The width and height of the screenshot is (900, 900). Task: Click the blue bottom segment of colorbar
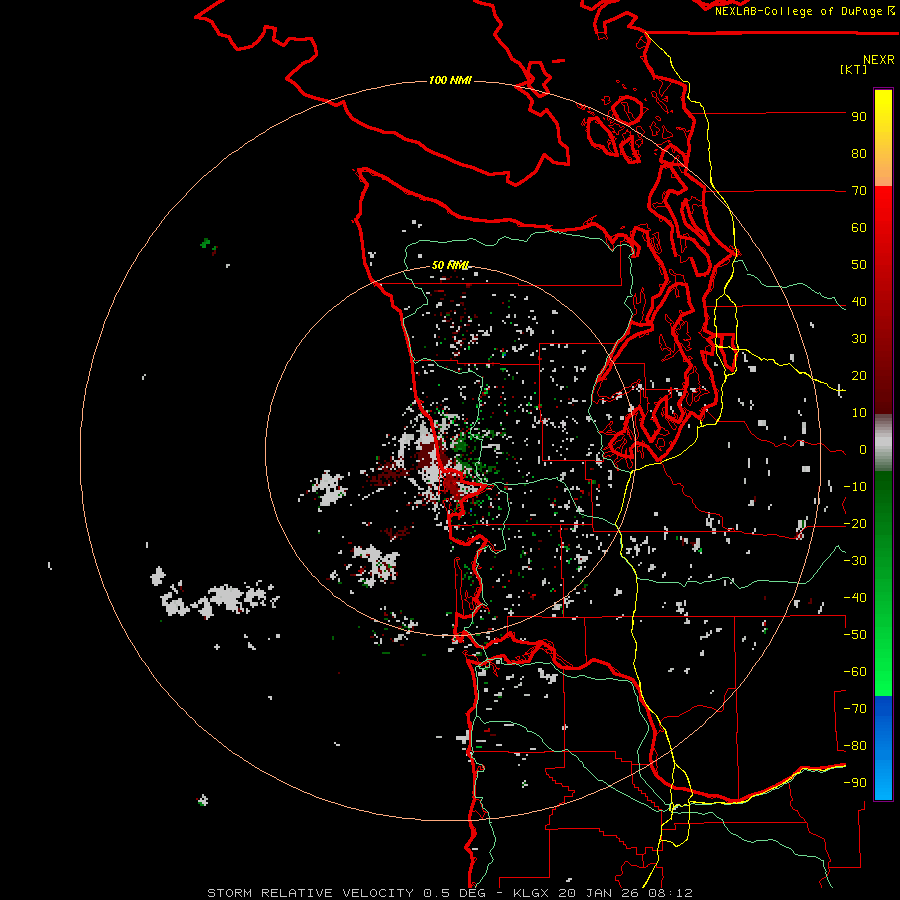883,748
